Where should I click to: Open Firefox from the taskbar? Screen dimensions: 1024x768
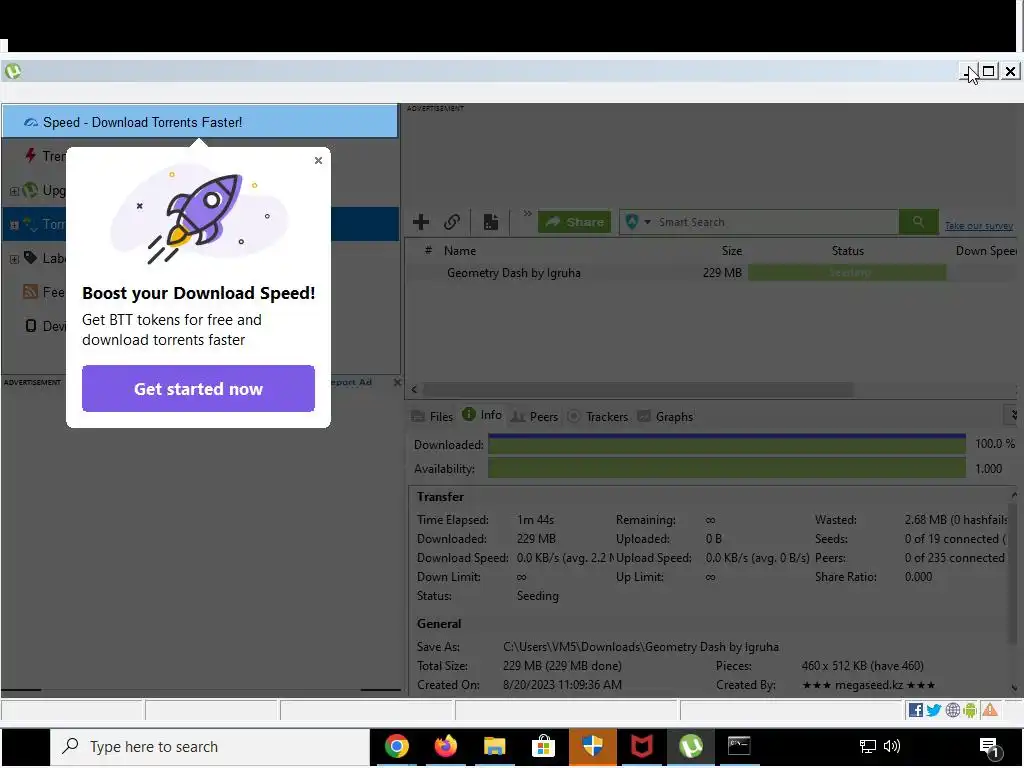coord(445,746)
